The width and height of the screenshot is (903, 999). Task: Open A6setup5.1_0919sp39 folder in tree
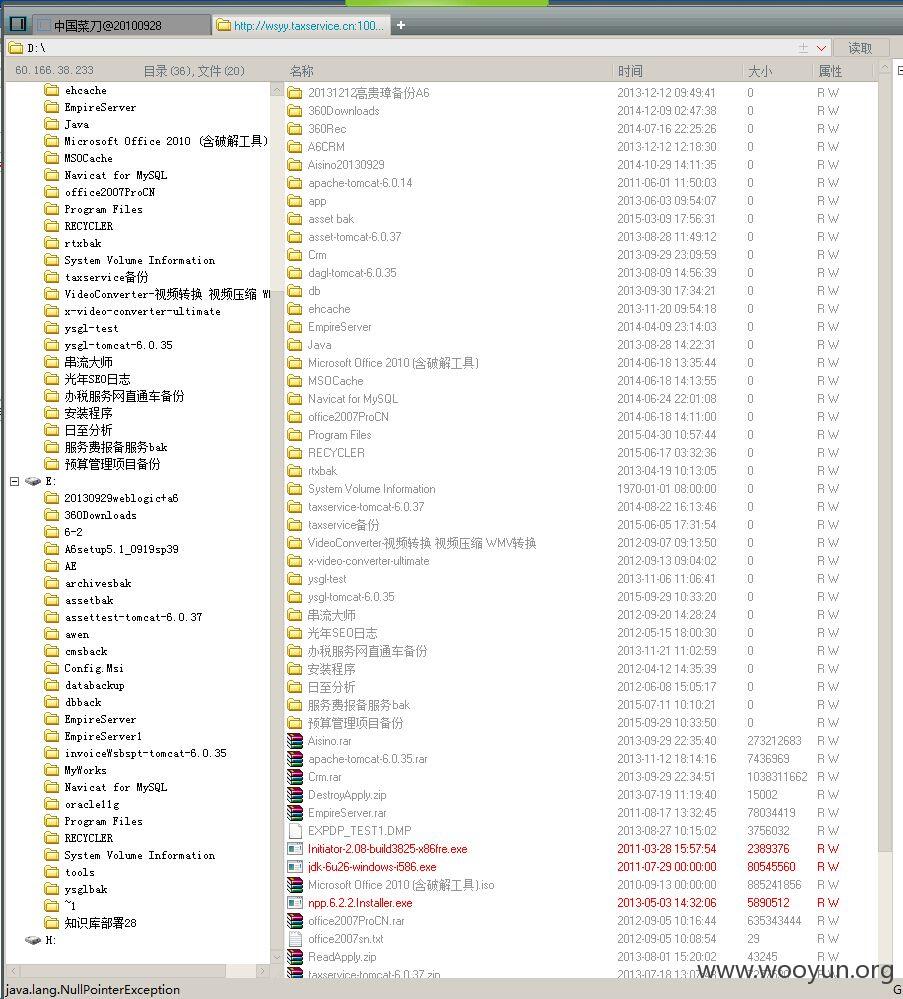[x=121, y=549]
